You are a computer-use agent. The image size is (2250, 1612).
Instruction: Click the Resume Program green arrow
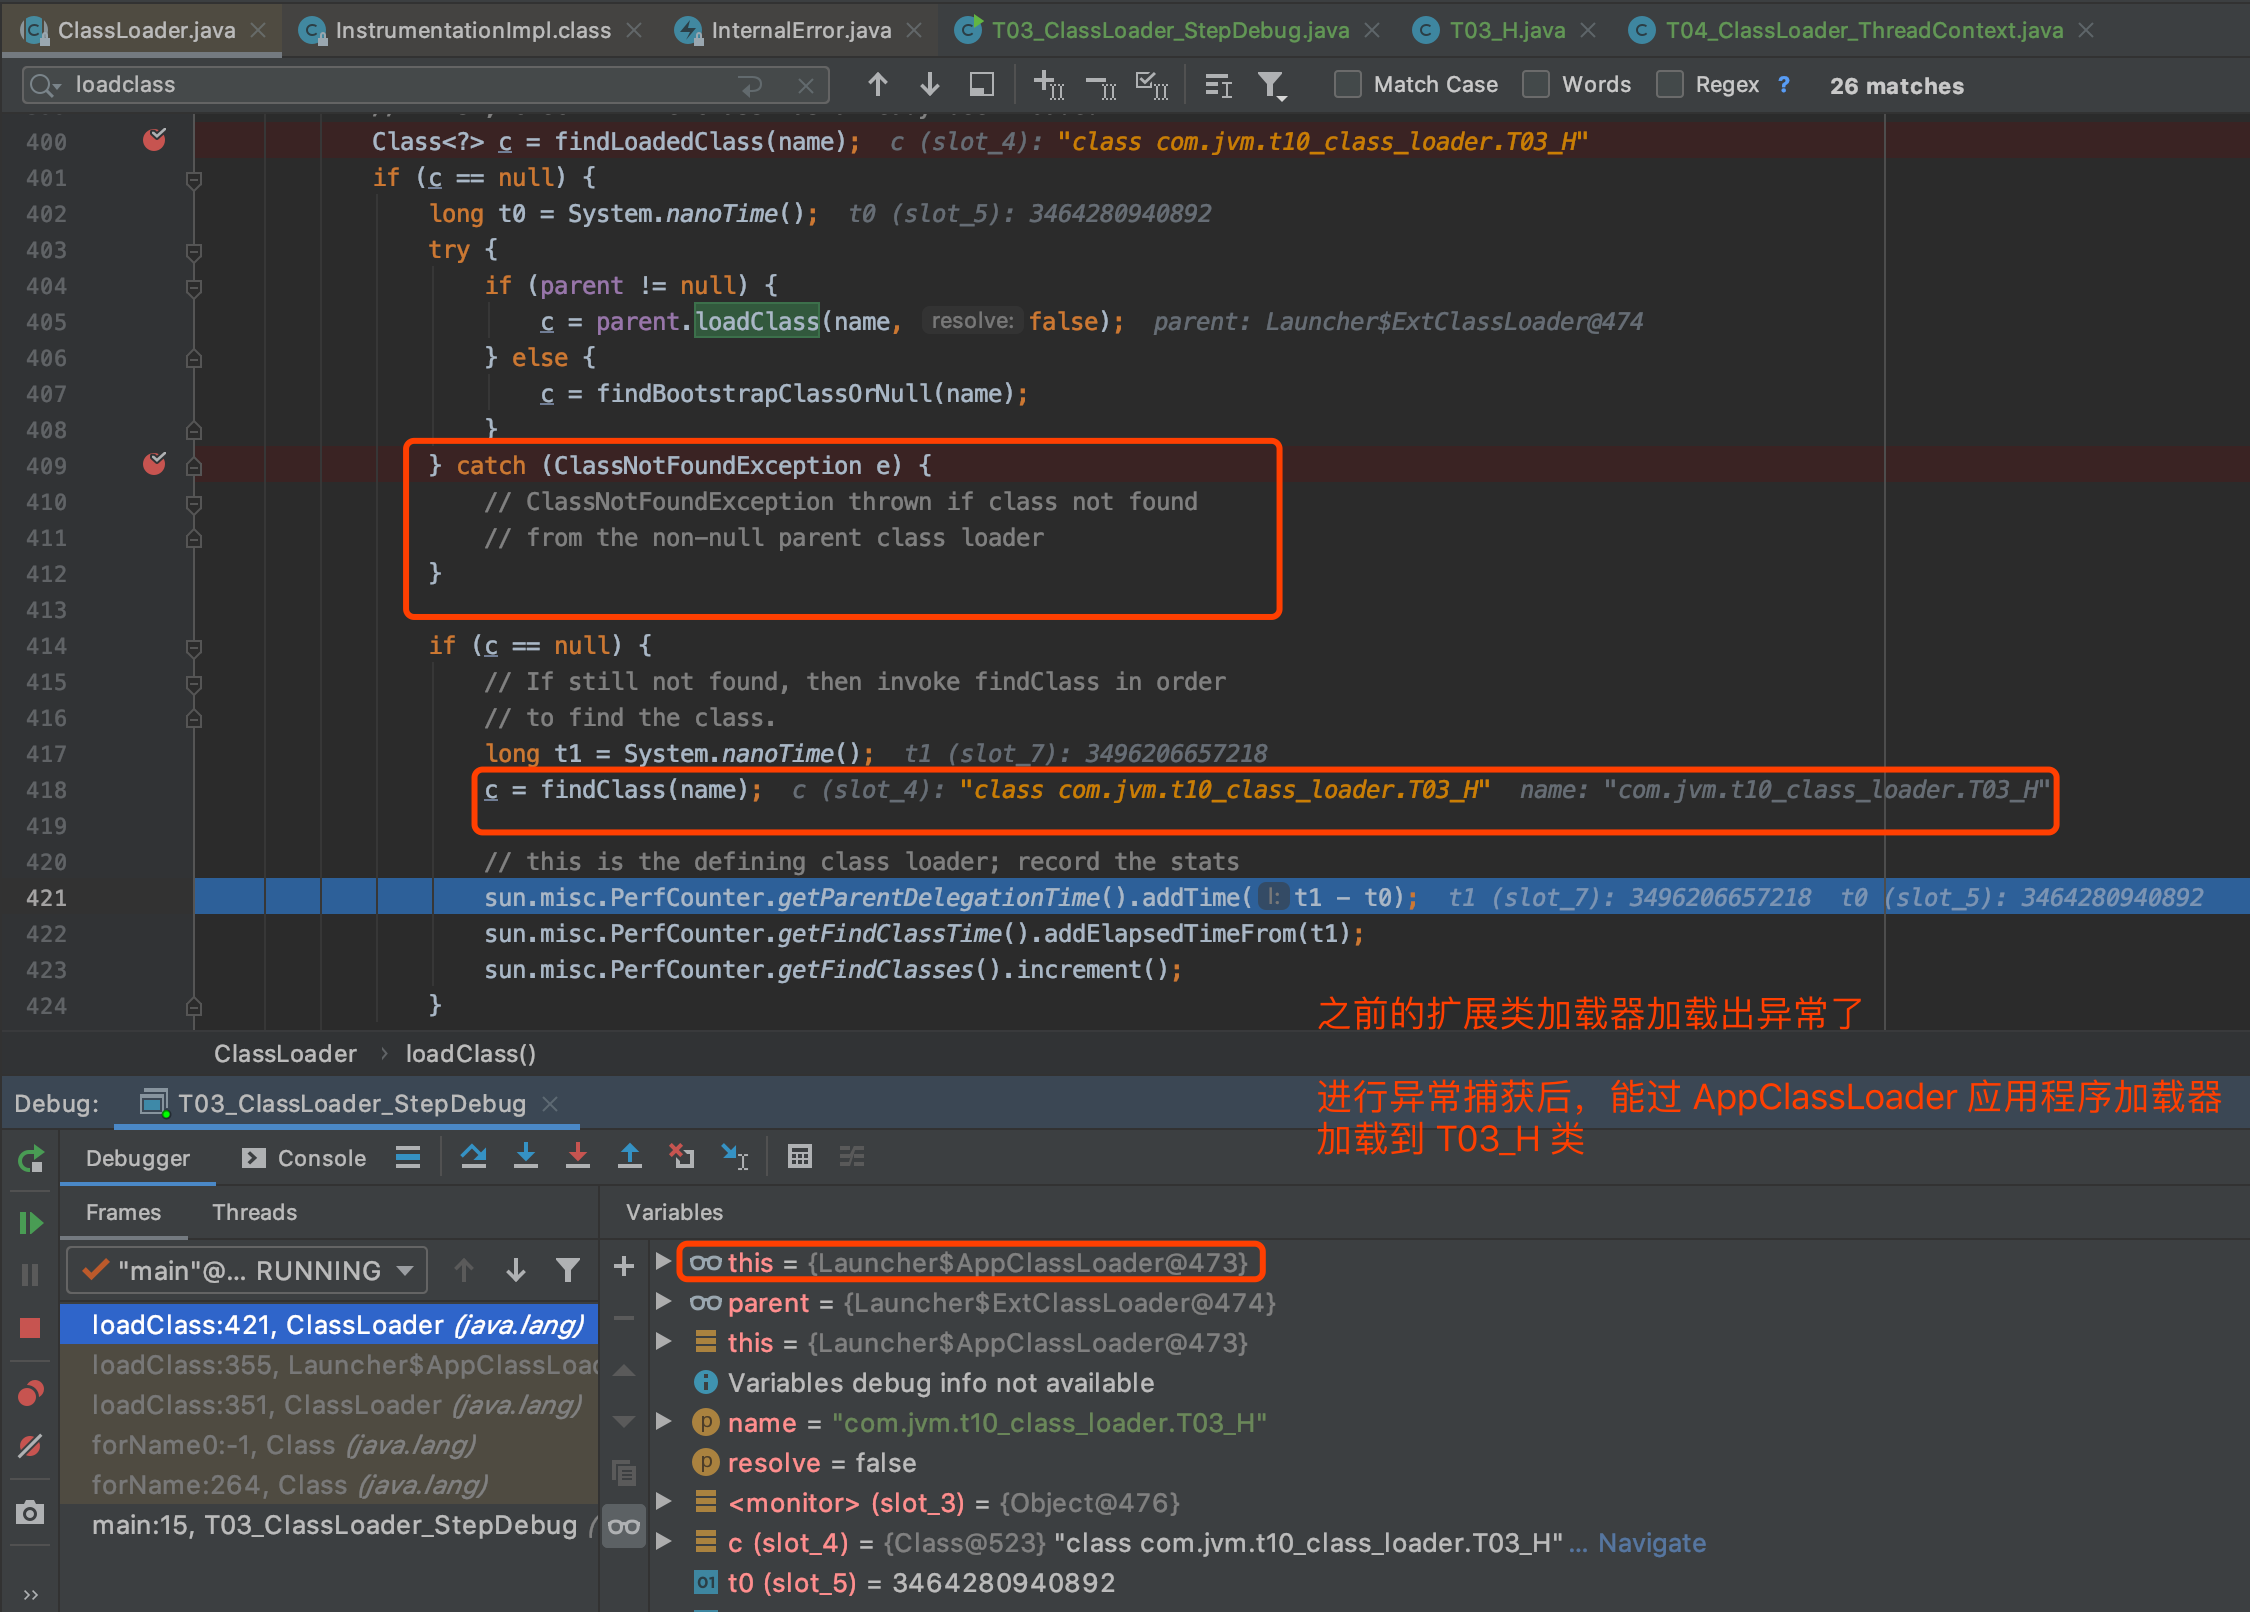coord(30,1222)
